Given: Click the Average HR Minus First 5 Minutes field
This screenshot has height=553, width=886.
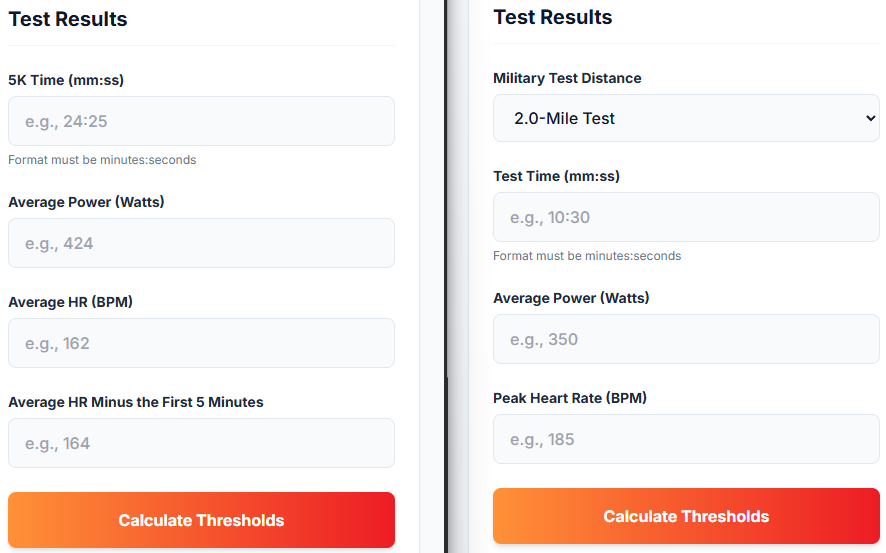Looking at the screenshot, I should pos(201,443).
